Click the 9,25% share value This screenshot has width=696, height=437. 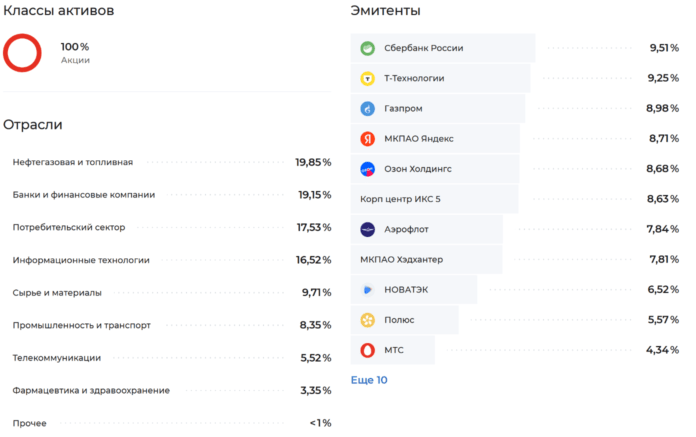[663, 78]
